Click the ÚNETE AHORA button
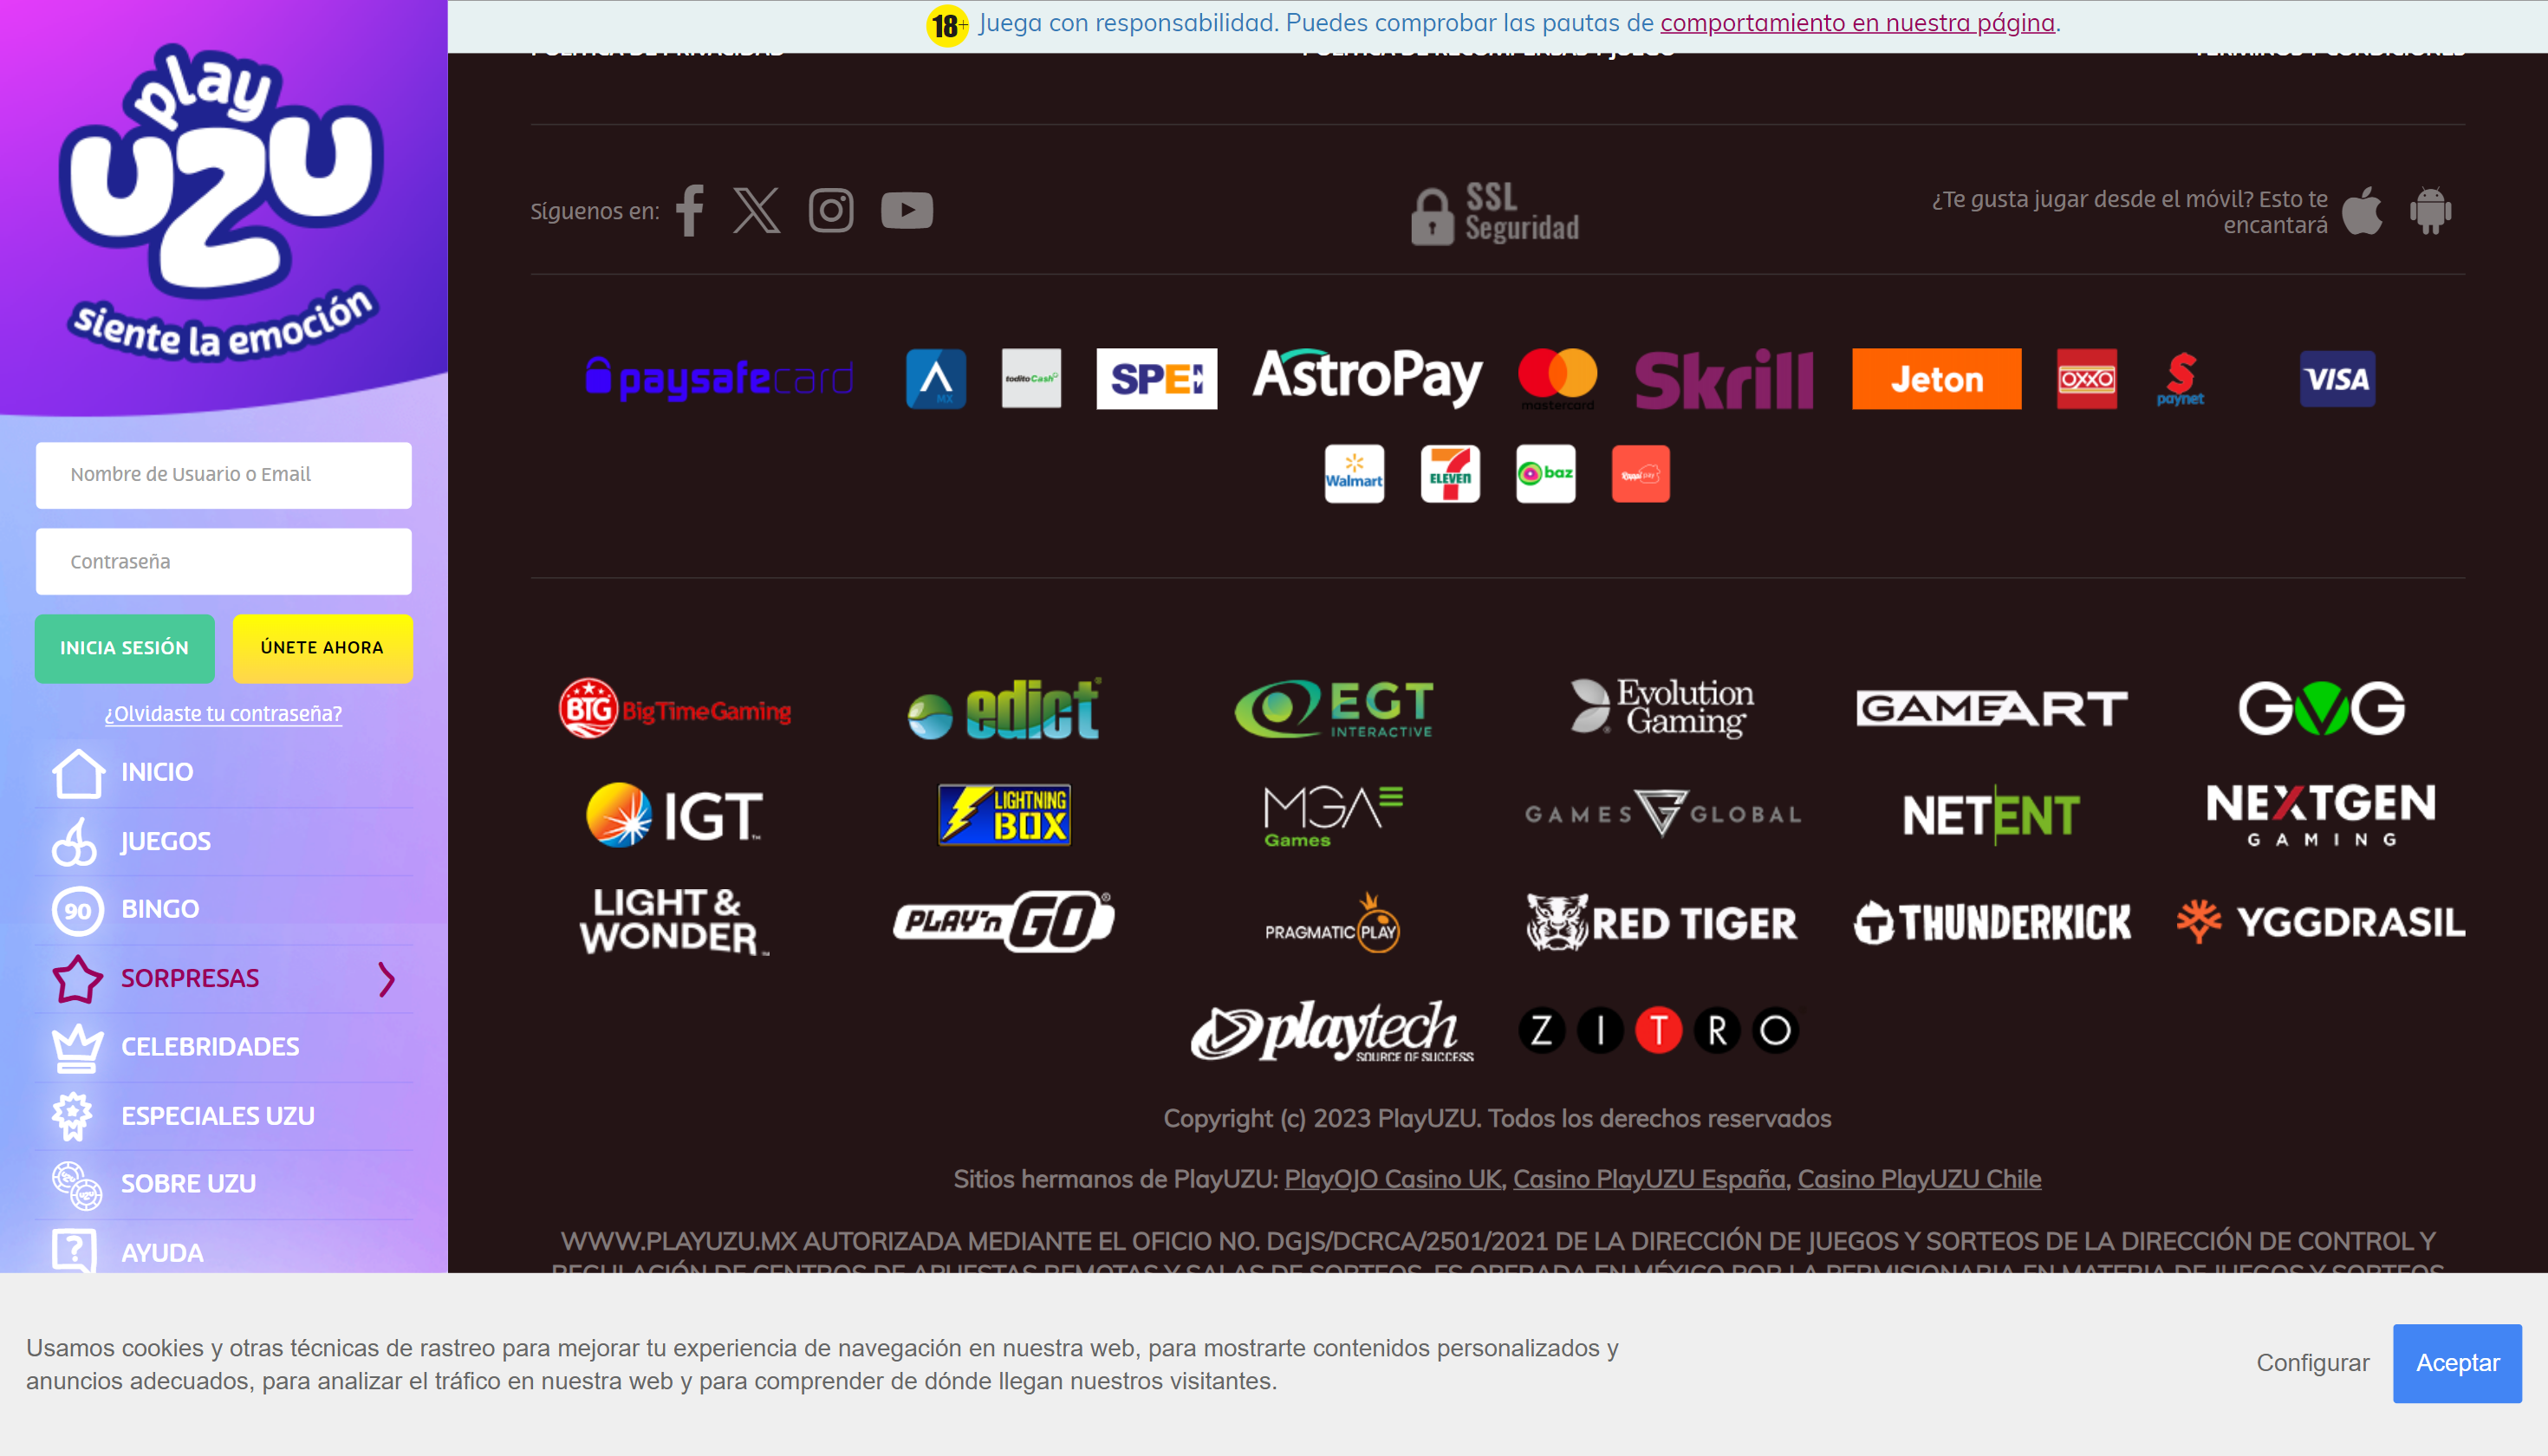The image size is (2548, 1456). click(x=322, y=648)
